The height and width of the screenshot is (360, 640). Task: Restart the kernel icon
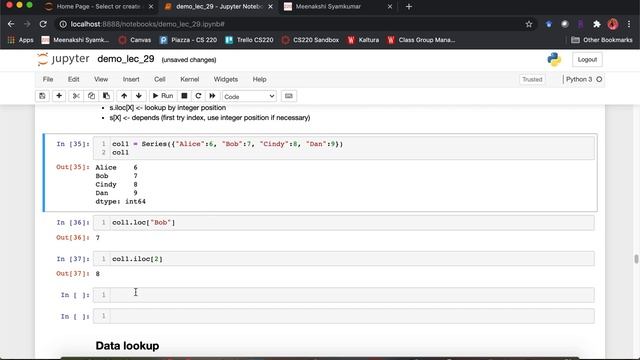coord(198,96)
